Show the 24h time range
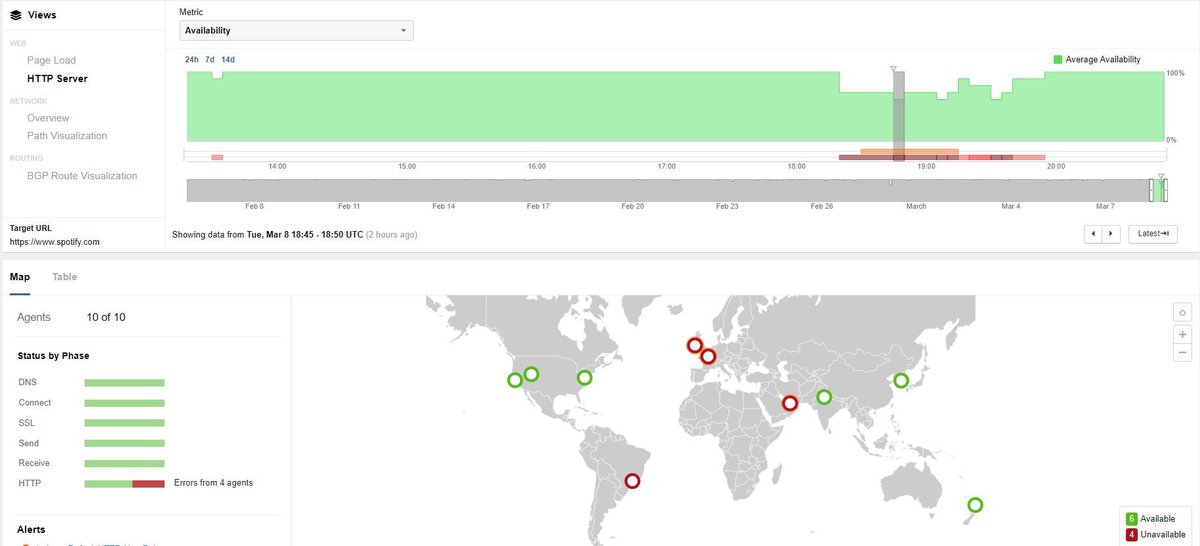 click(x=192, y=60)
